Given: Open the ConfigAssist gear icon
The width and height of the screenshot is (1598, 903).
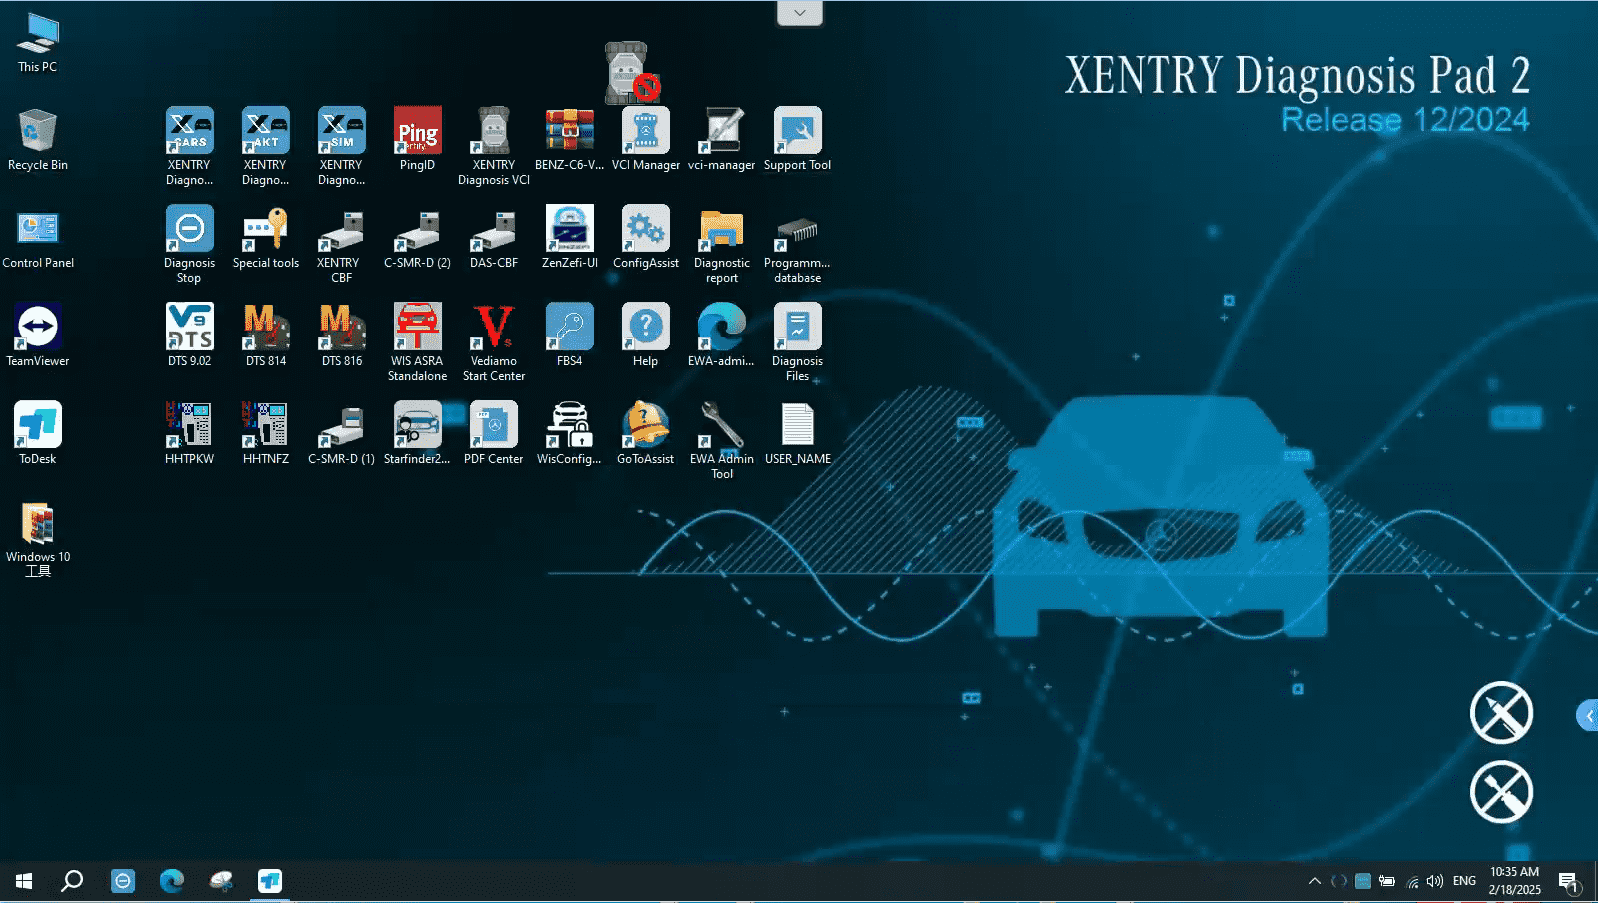Looking at the screenshot, I should pos(645,231).
